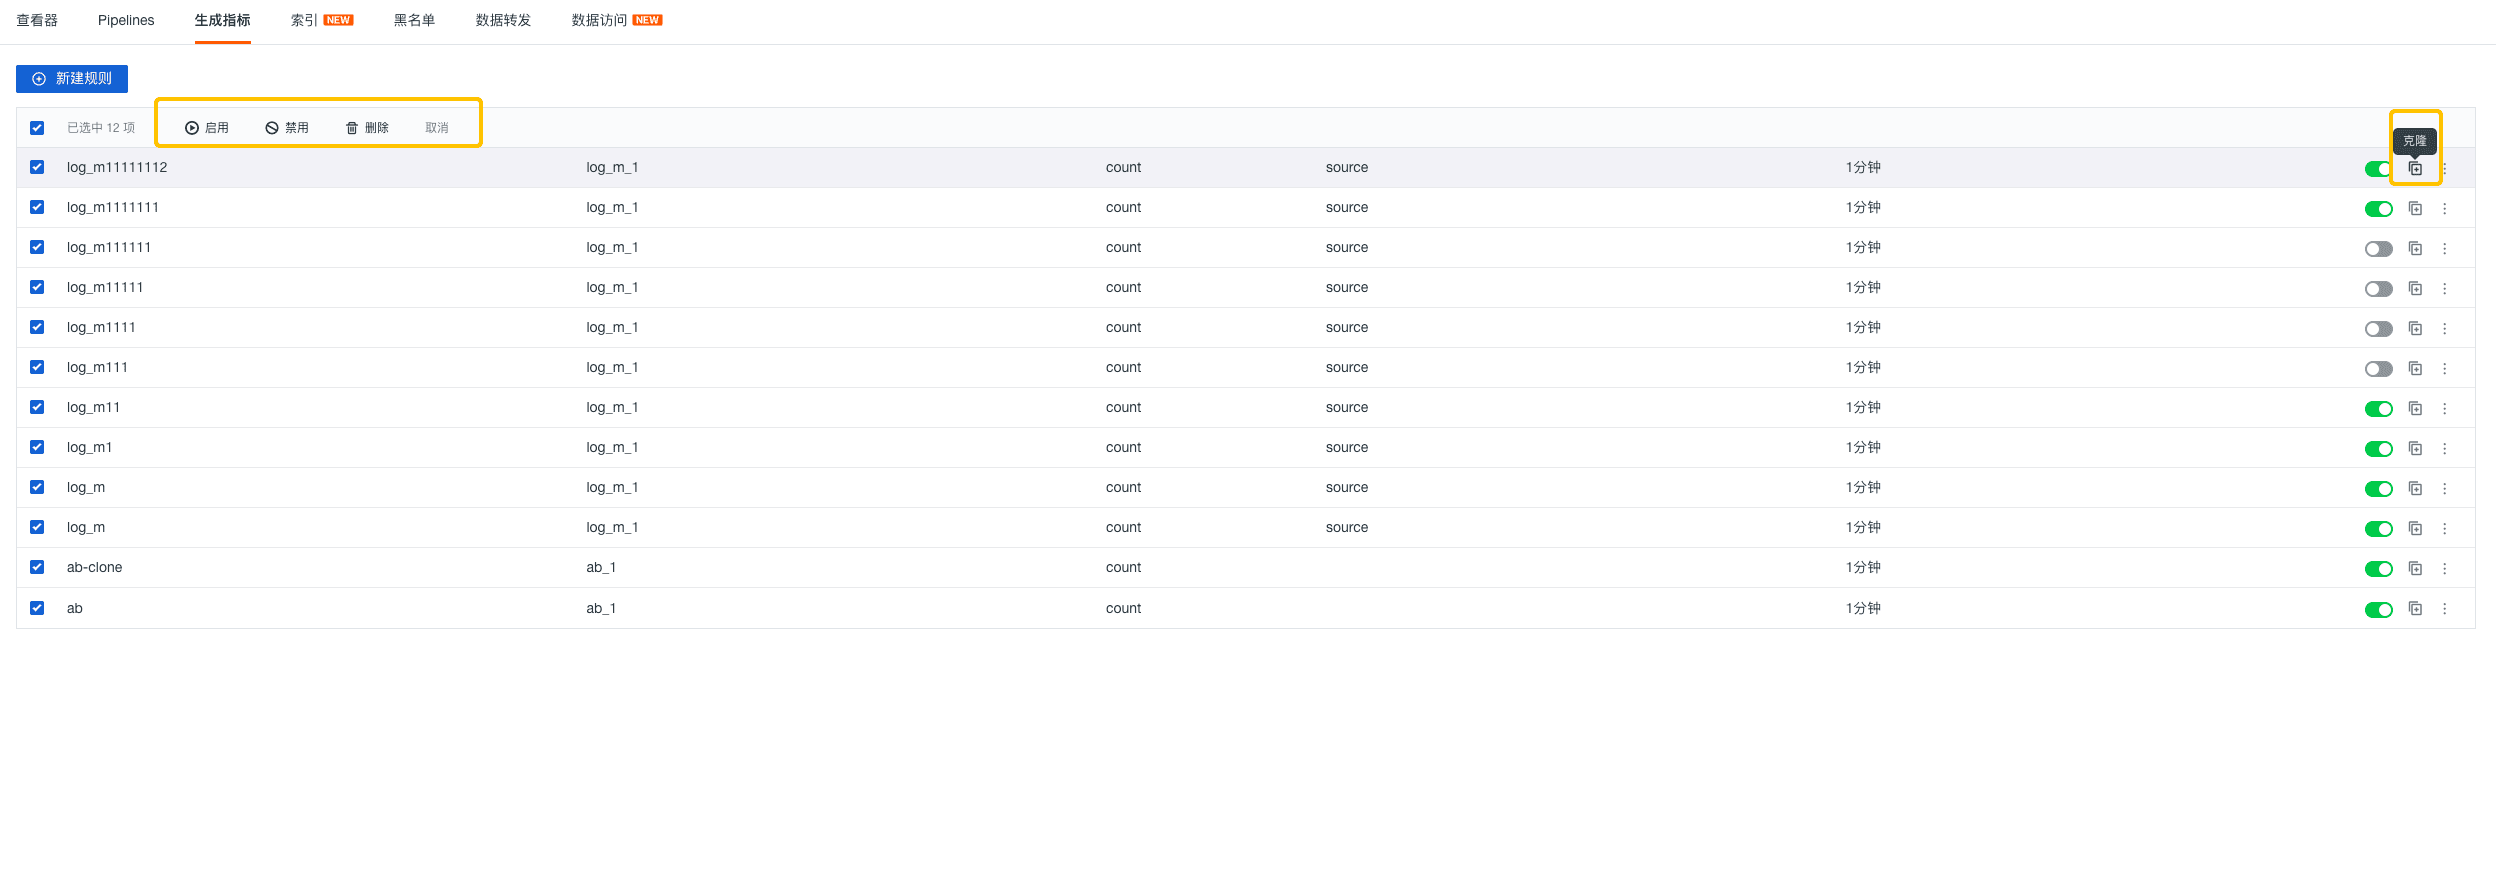This screenshot has width=2496, height=872.
Task: Click the 删除 trash icon
Action: click(x=352, y=128)
